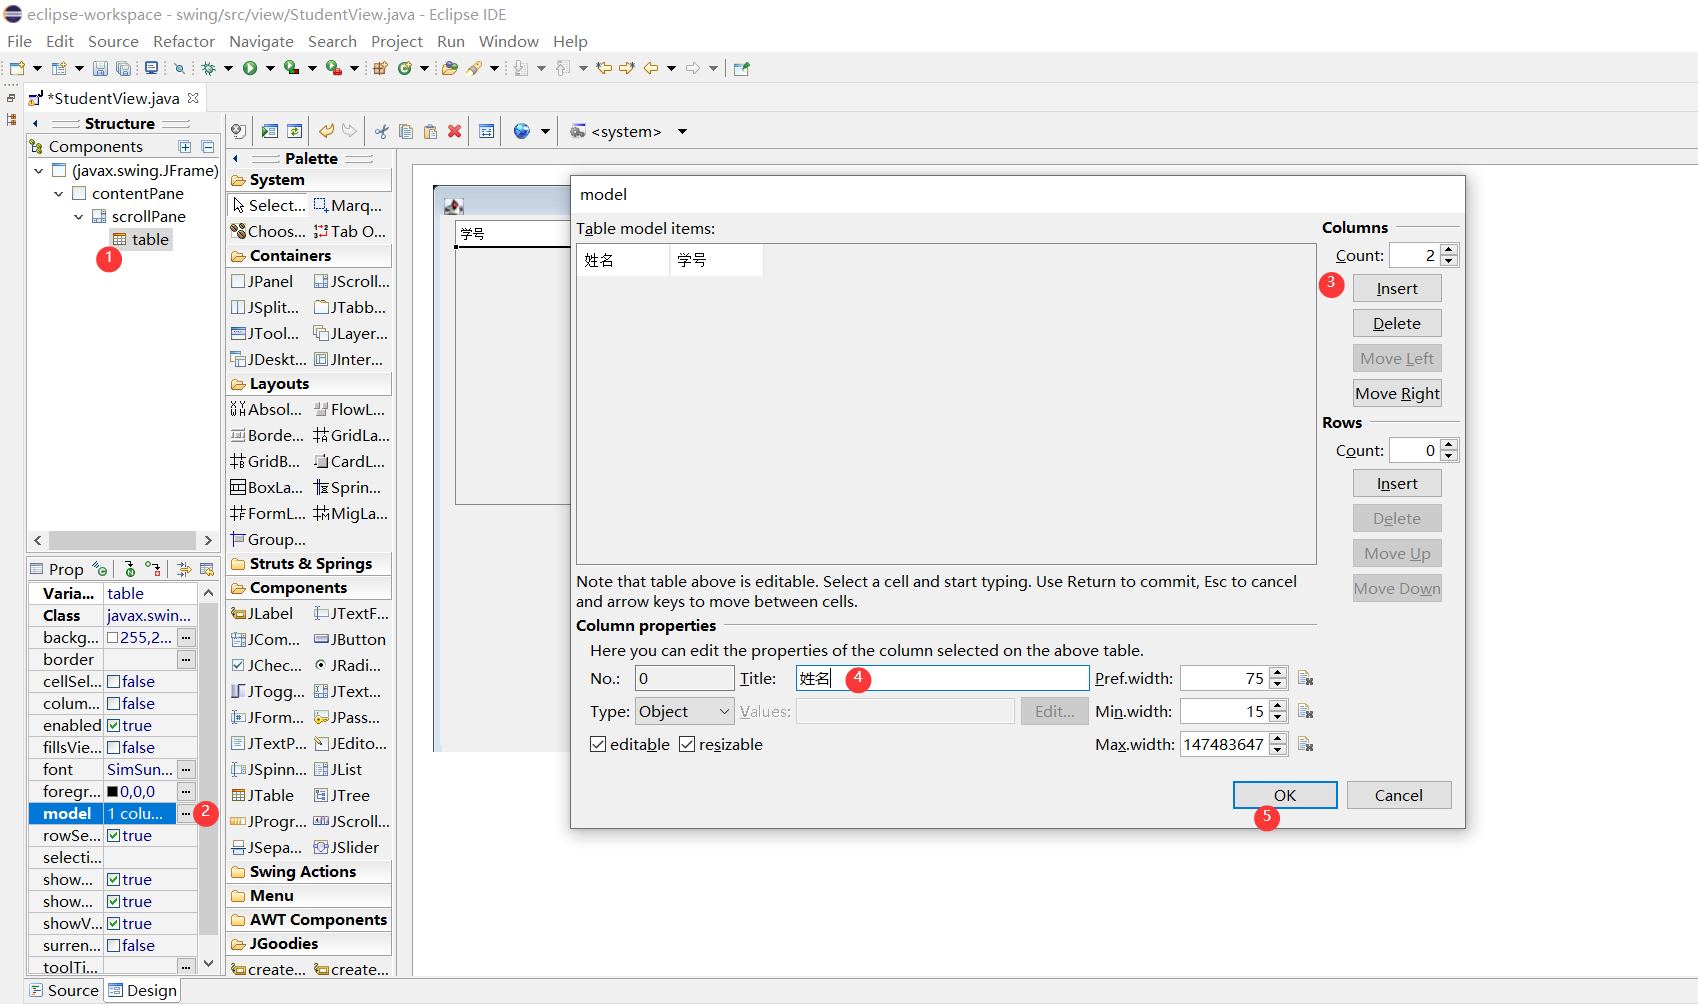Open the Refactor menu

[184, 41]
